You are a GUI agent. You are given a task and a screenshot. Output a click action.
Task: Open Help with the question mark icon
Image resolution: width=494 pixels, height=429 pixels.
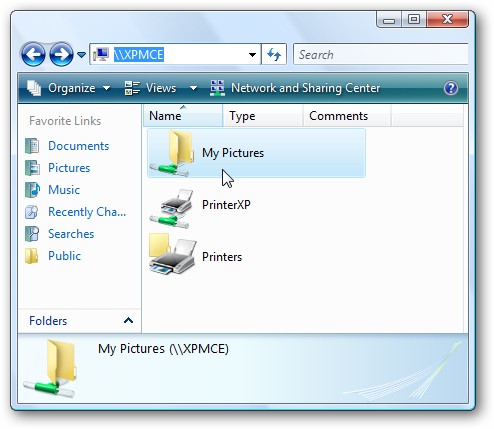451,88
